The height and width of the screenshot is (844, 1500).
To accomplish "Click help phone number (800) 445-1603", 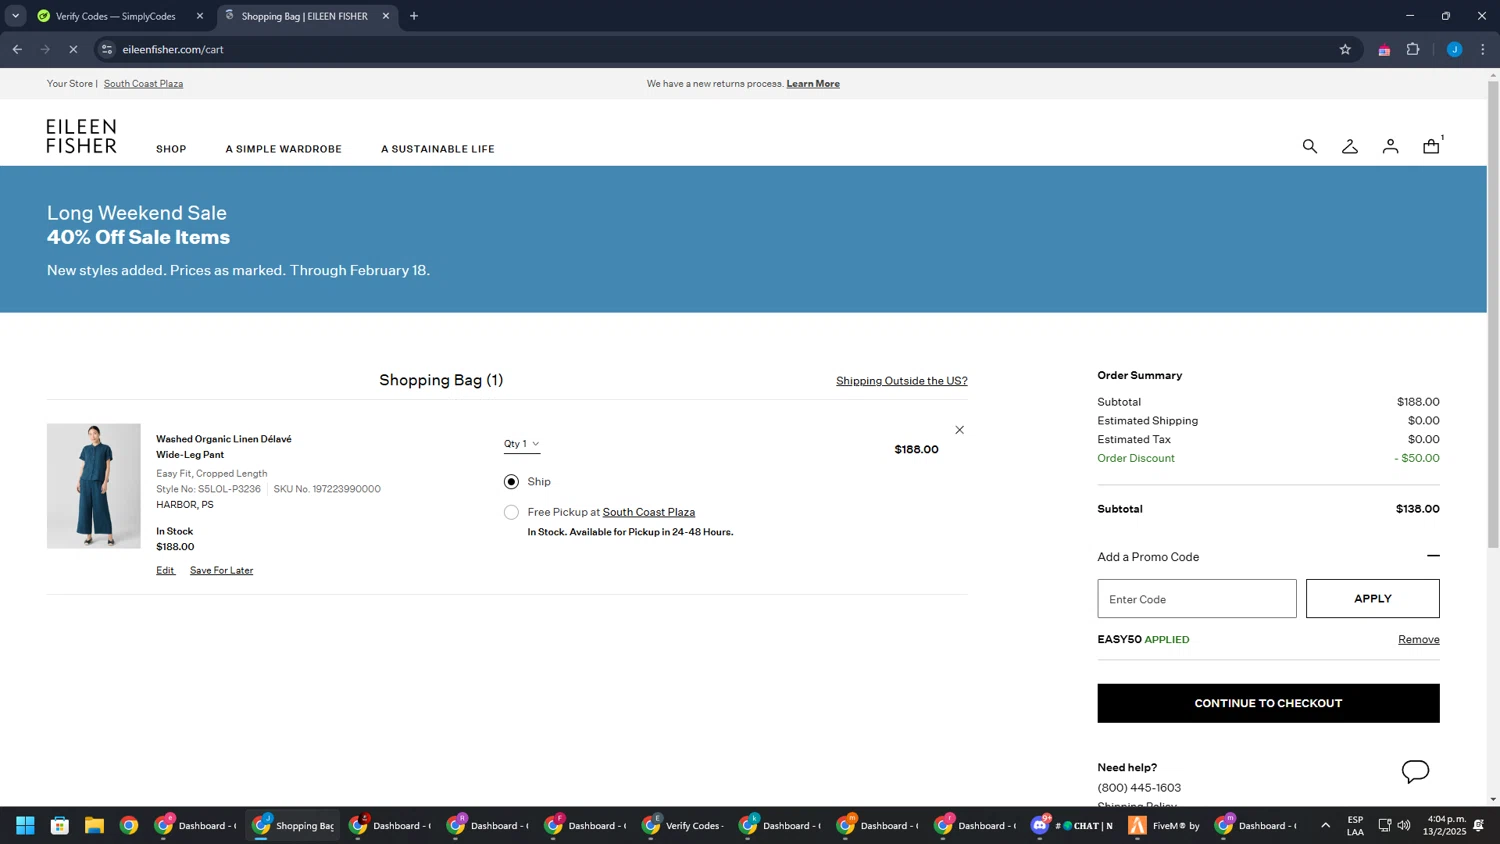I will (1139, 788).
